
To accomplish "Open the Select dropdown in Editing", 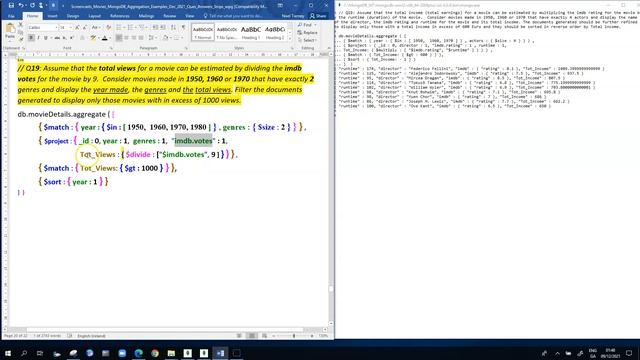I will pyautogui.click(x=309, y=40).
